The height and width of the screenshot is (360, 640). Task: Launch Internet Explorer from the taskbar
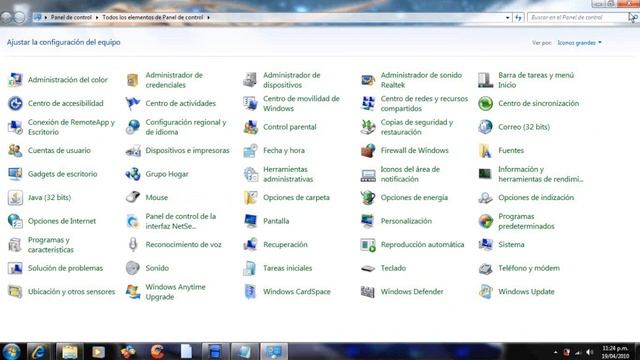[x=39, y=351]
